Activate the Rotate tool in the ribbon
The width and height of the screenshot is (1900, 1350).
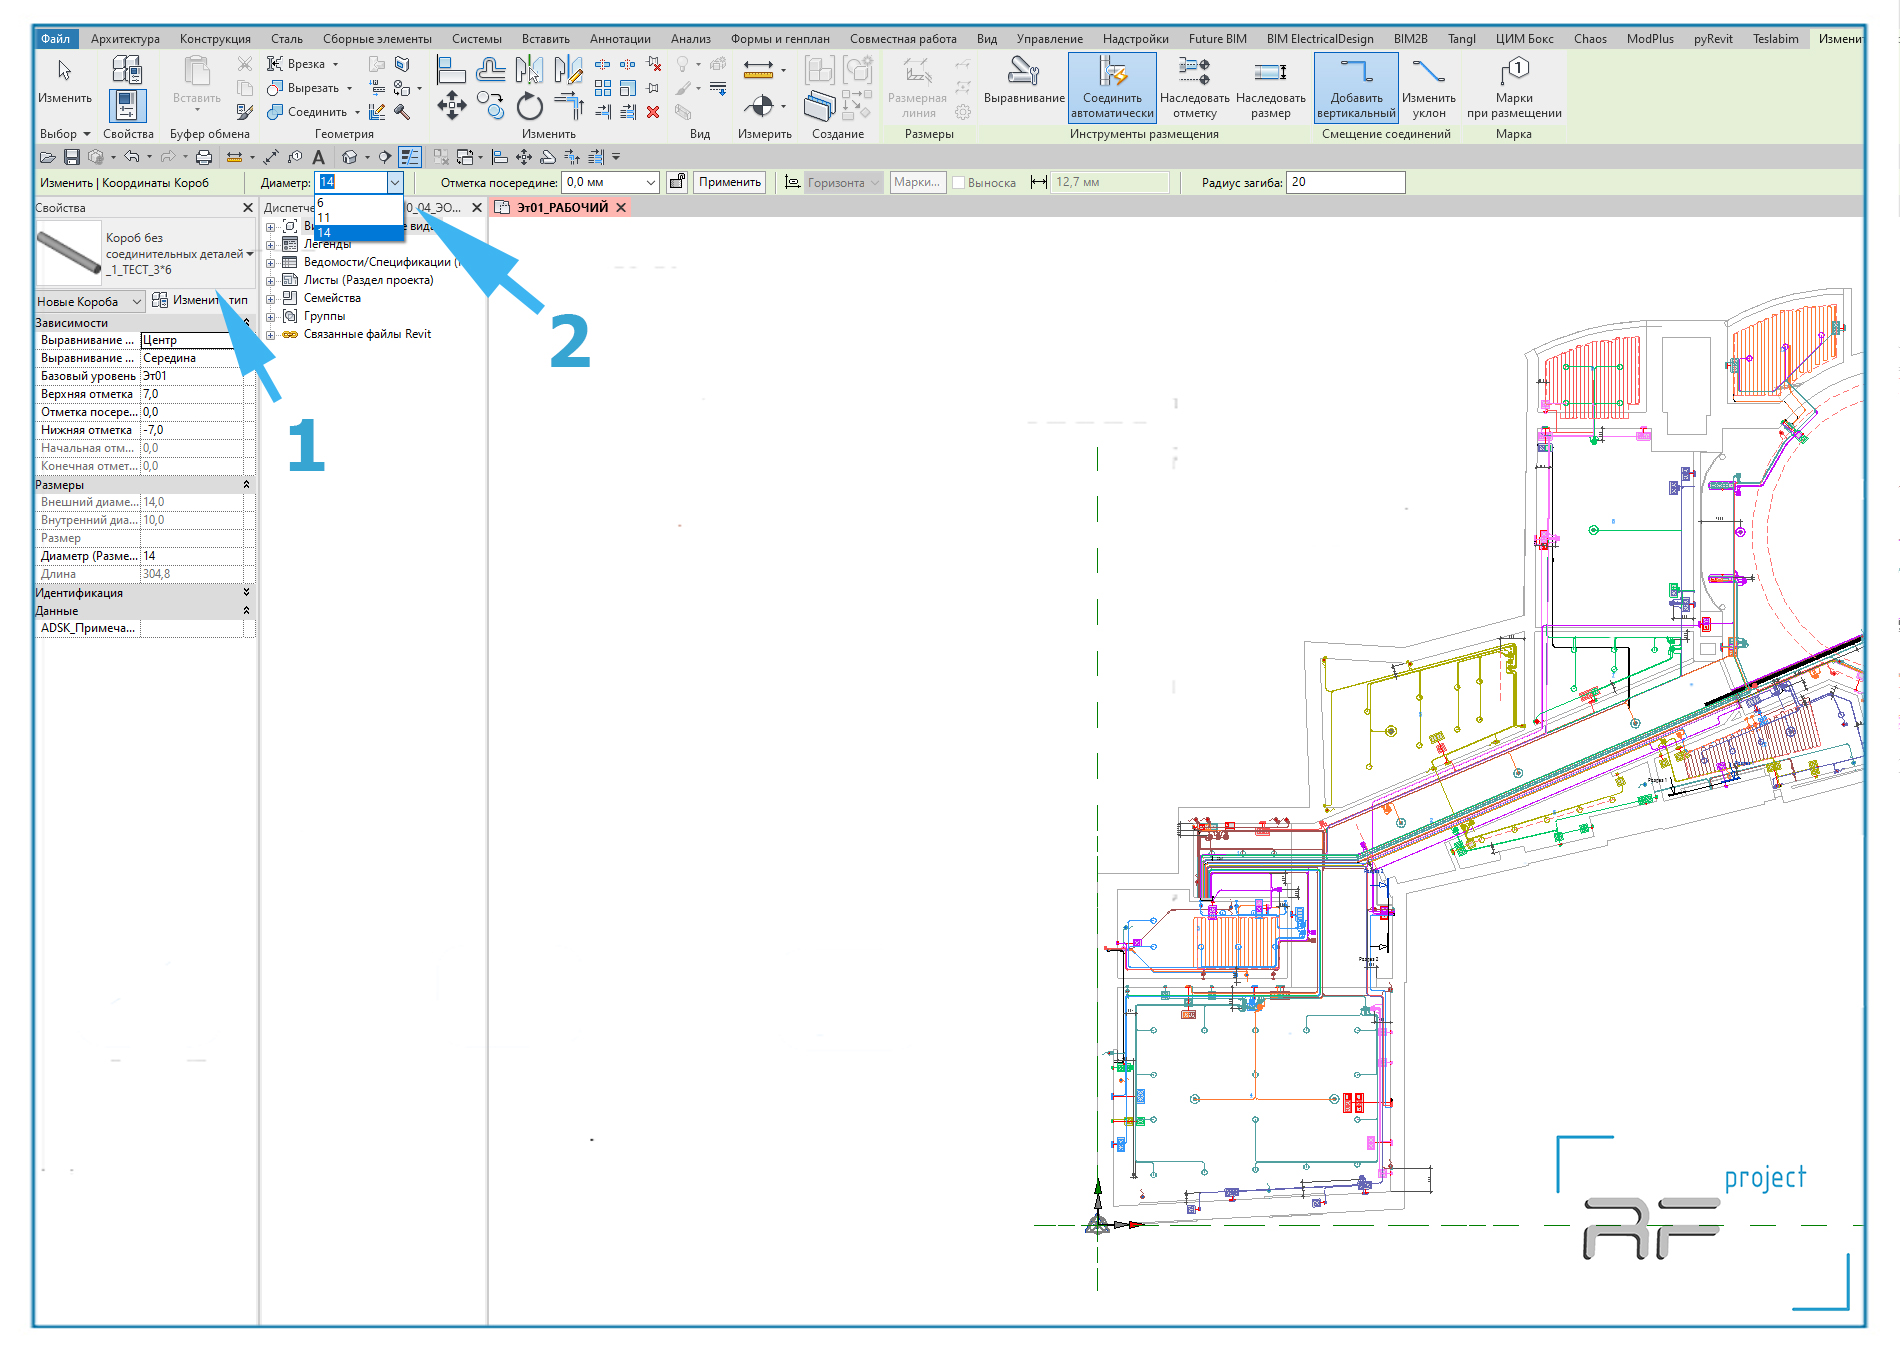[x=529, y=106]
